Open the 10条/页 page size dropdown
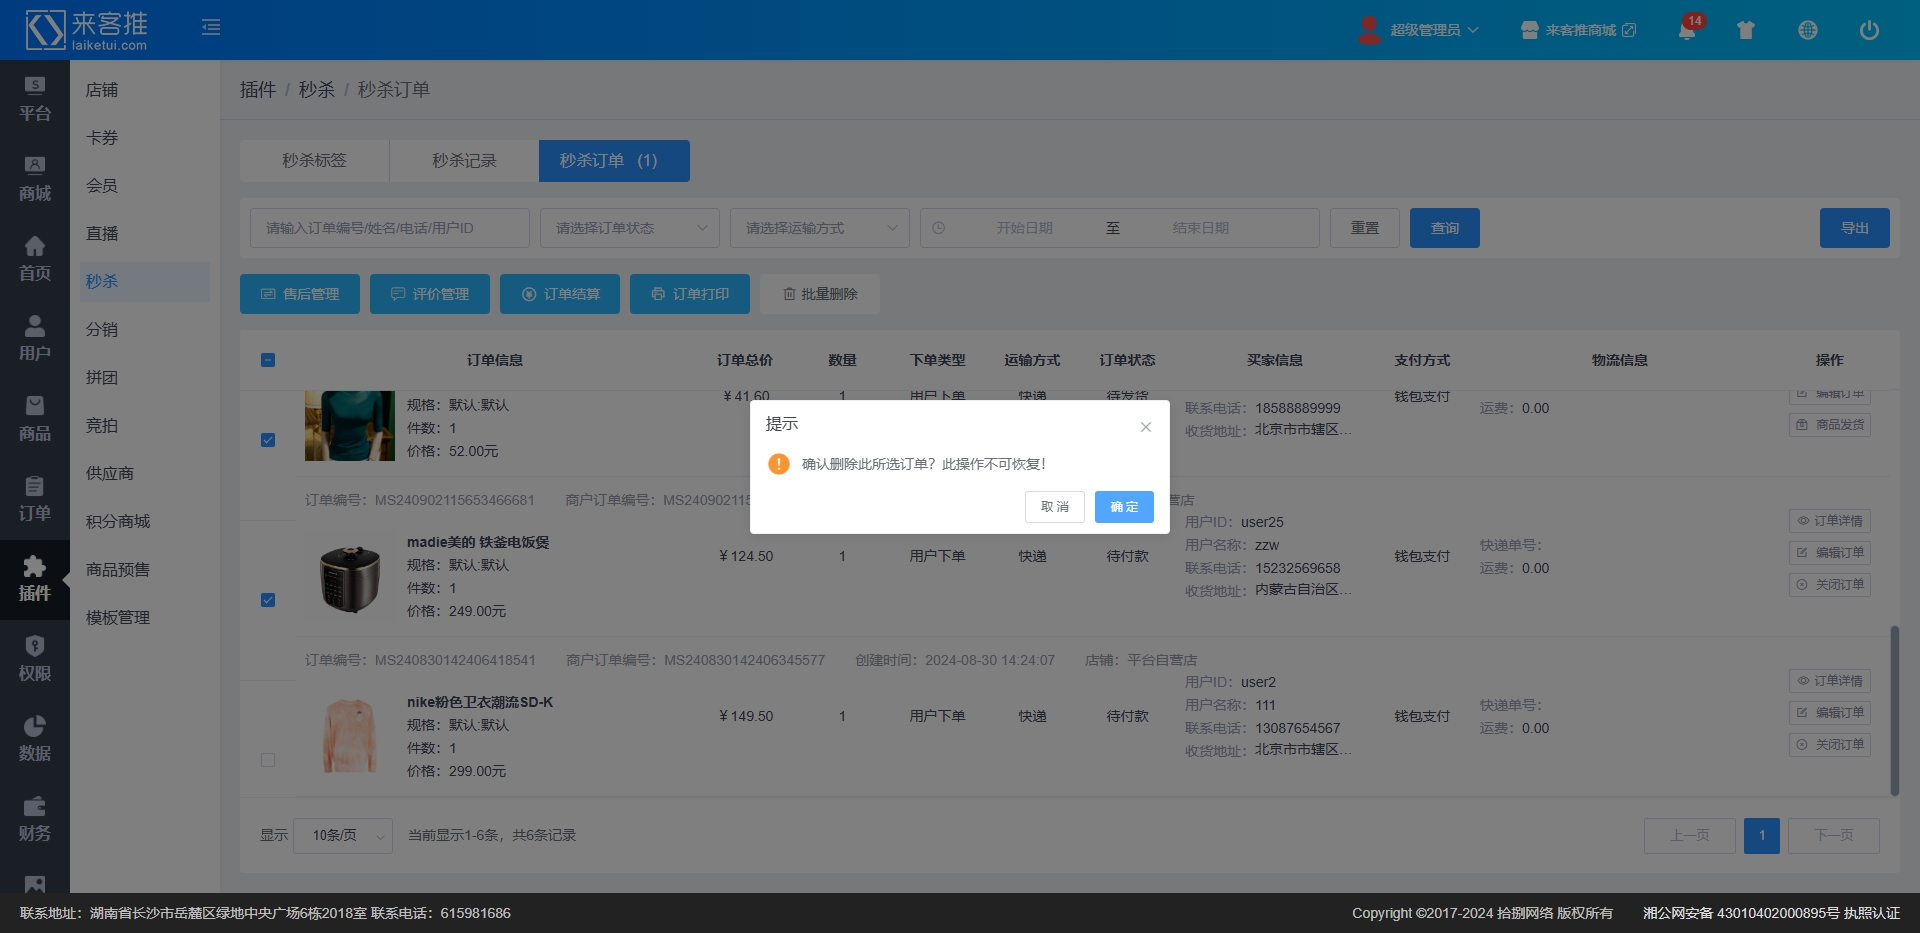This screenshot has height=933, width=1920. [x=343, y=835]
